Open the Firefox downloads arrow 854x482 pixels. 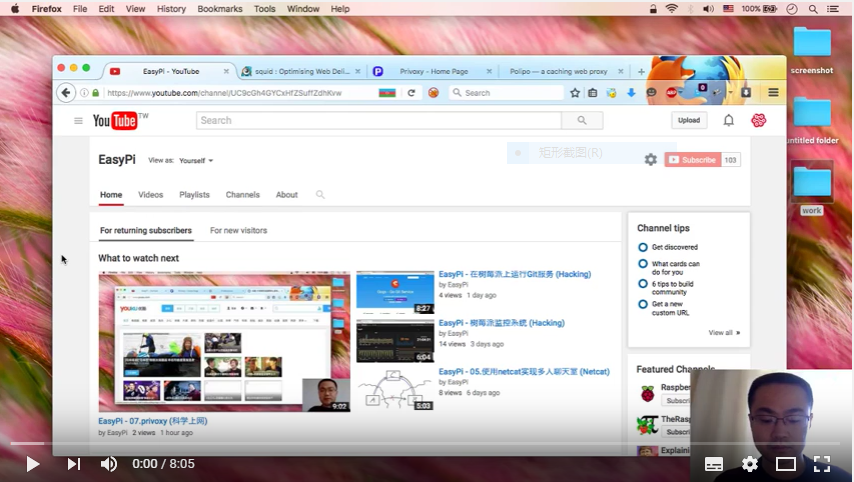point(631,93)
